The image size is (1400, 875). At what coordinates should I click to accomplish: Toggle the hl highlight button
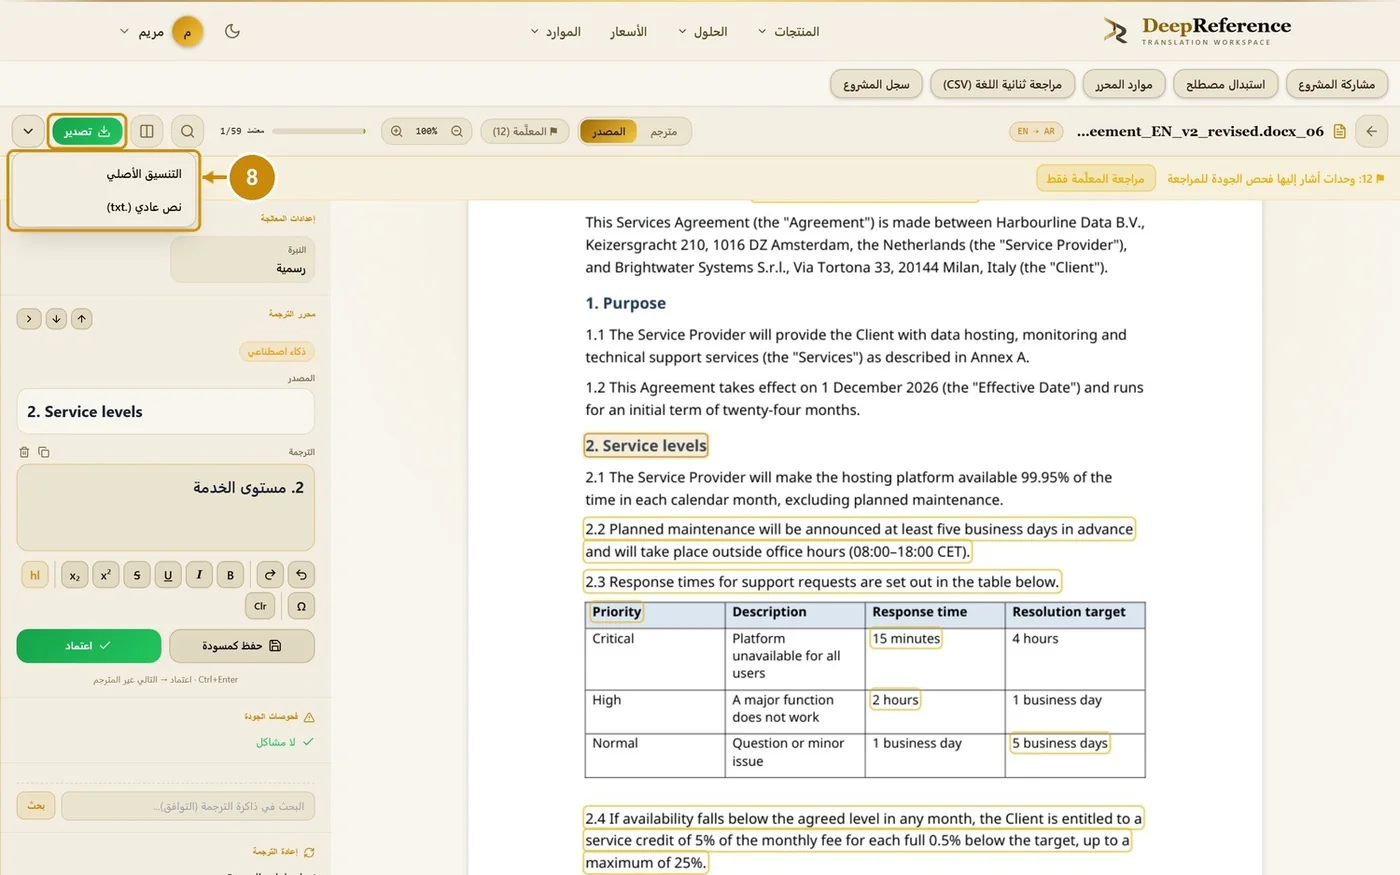[x=35, y=575]
